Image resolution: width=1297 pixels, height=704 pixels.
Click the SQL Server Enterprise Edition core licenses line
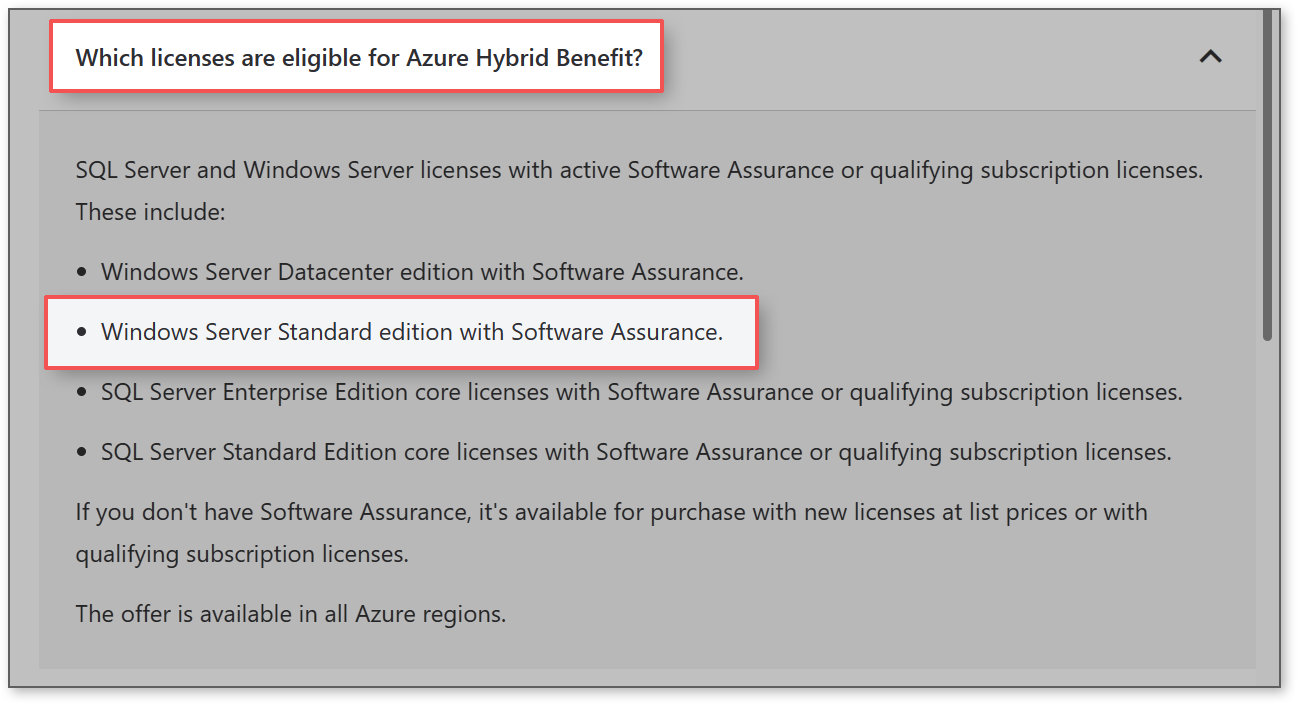tap(642, 392)
